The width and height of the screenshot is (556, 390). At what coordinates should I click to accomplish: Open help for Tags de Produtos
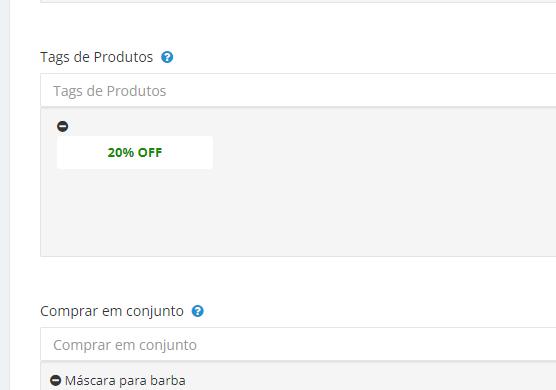[x=167, y=57]
